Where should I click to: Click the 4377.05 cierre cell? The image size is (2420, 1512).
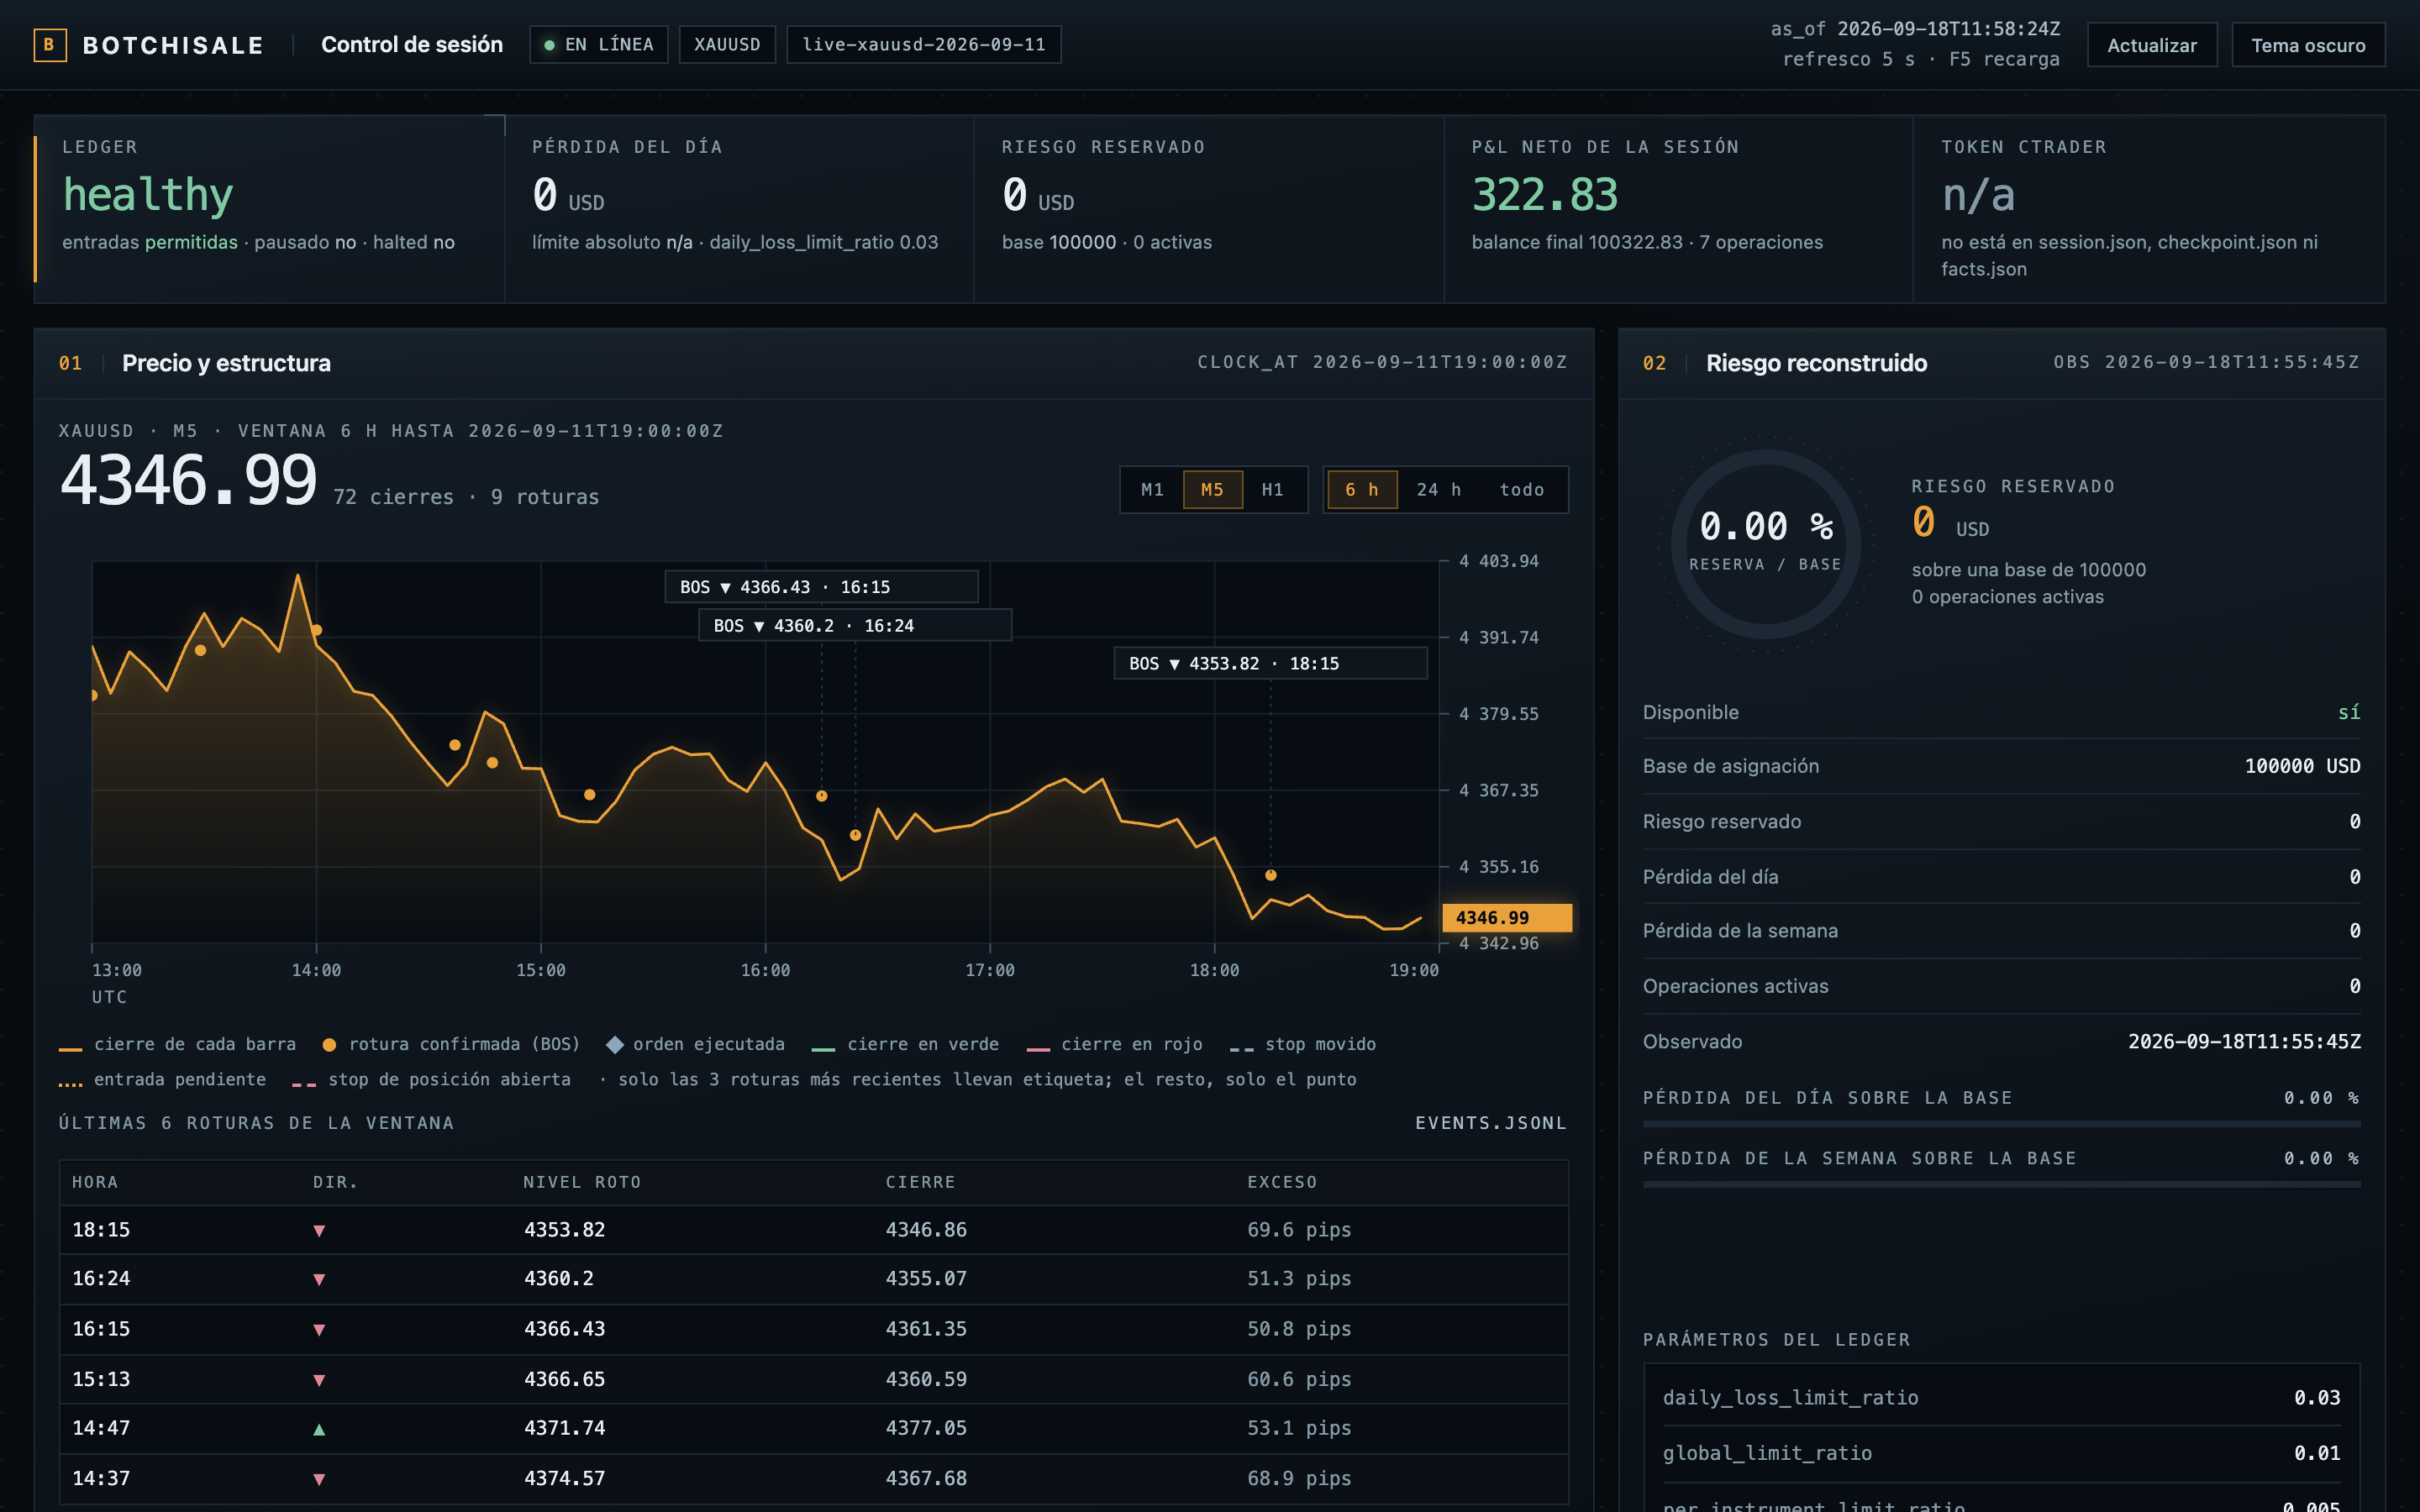click(926, 1429)
